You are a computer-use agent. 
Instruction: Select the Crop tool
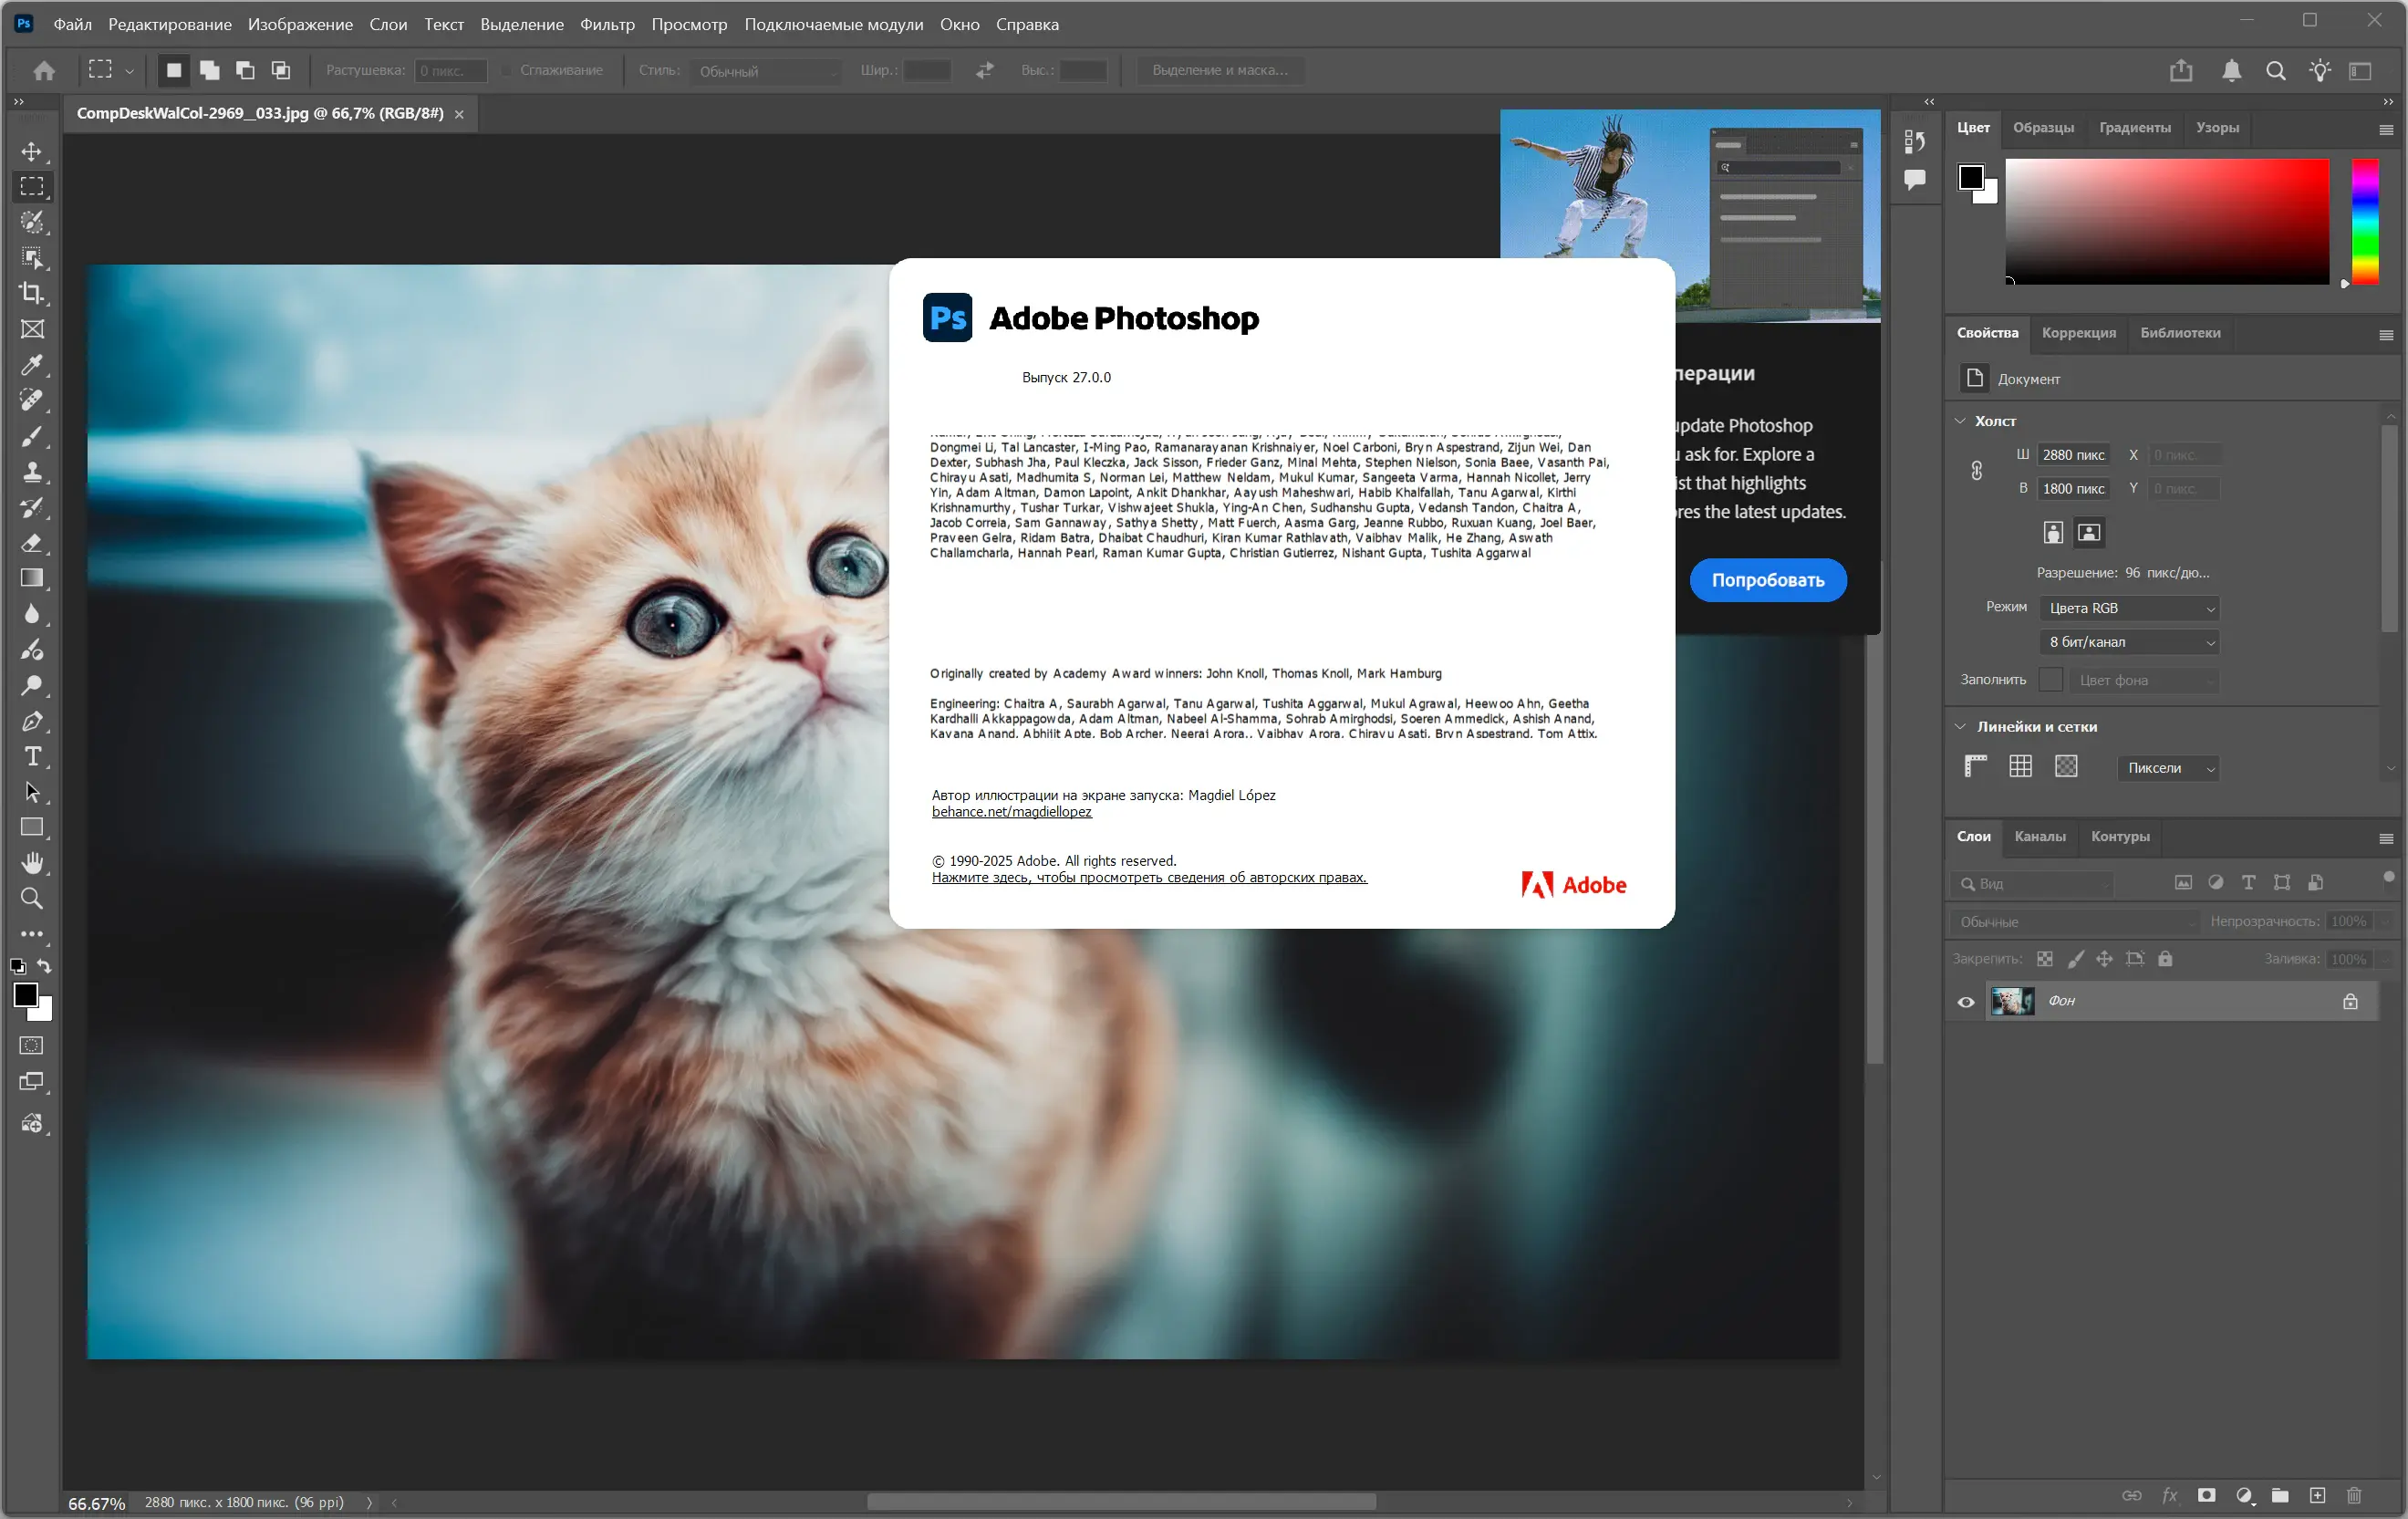pos(32,293)
